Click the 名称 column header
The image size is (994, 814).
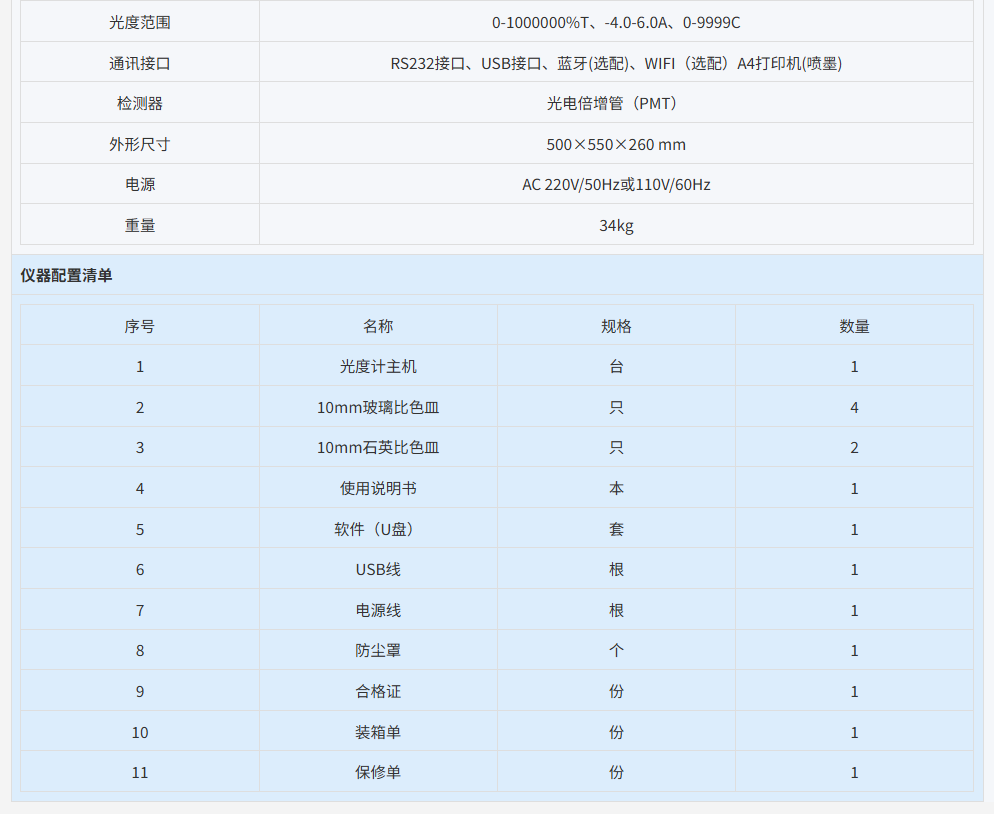click(378, 326)
